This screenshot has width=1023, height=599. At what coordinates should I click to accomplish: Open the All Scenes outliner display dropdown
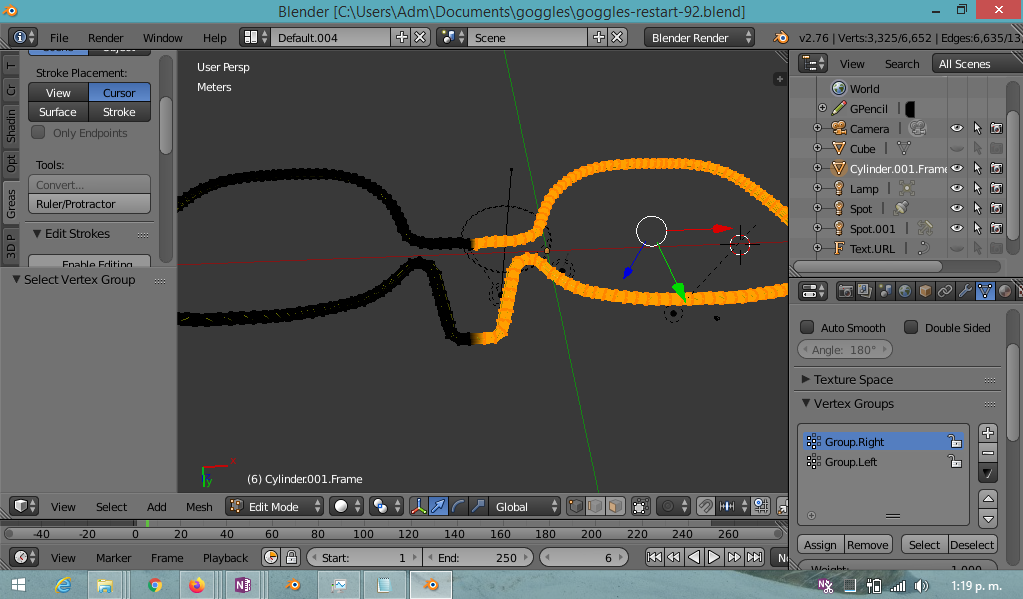(x=977, y=63)
